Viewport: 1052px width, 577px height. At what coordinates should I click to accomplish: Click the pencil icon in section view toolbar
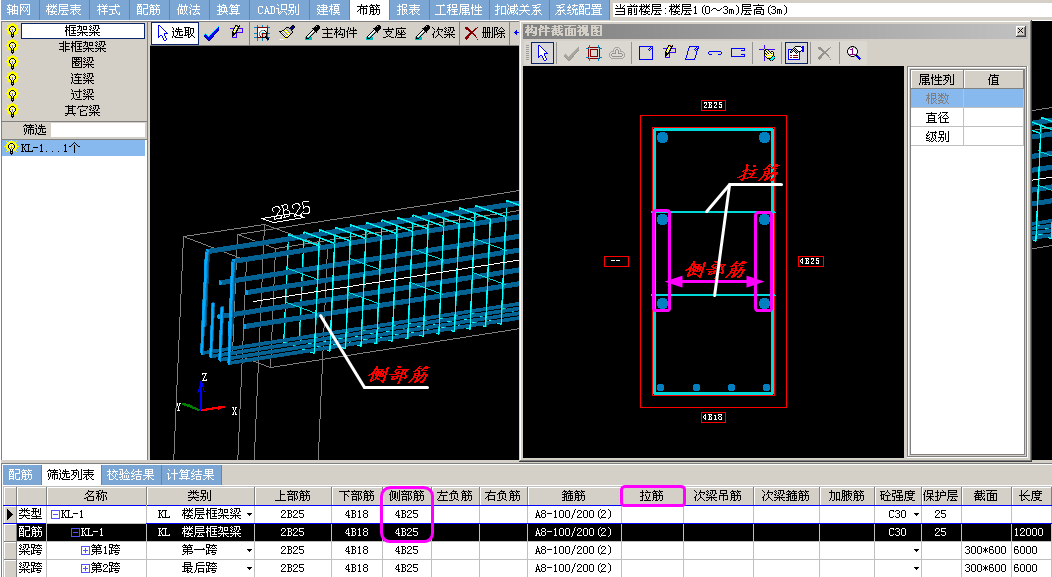[x=670, y=52]
